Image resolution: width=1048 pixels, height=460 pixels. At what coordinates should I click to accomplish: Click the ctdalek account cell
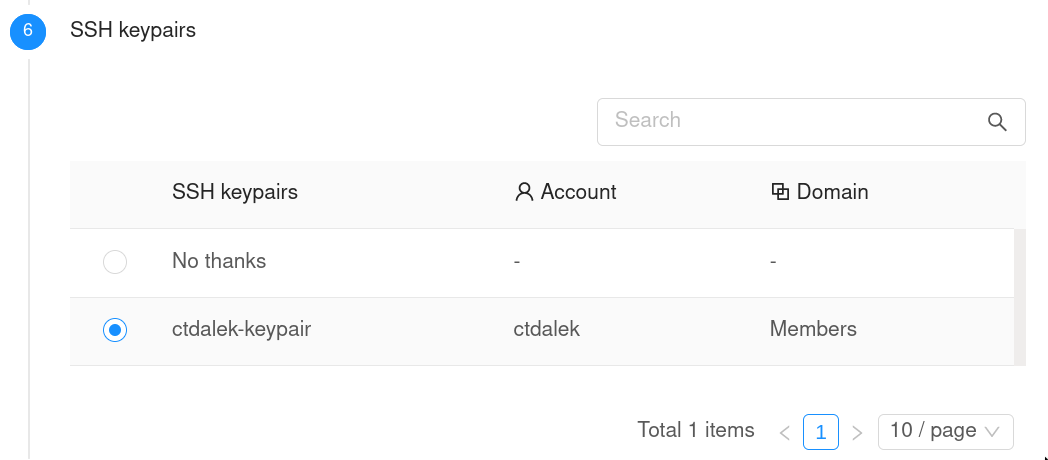coord(546,329)
